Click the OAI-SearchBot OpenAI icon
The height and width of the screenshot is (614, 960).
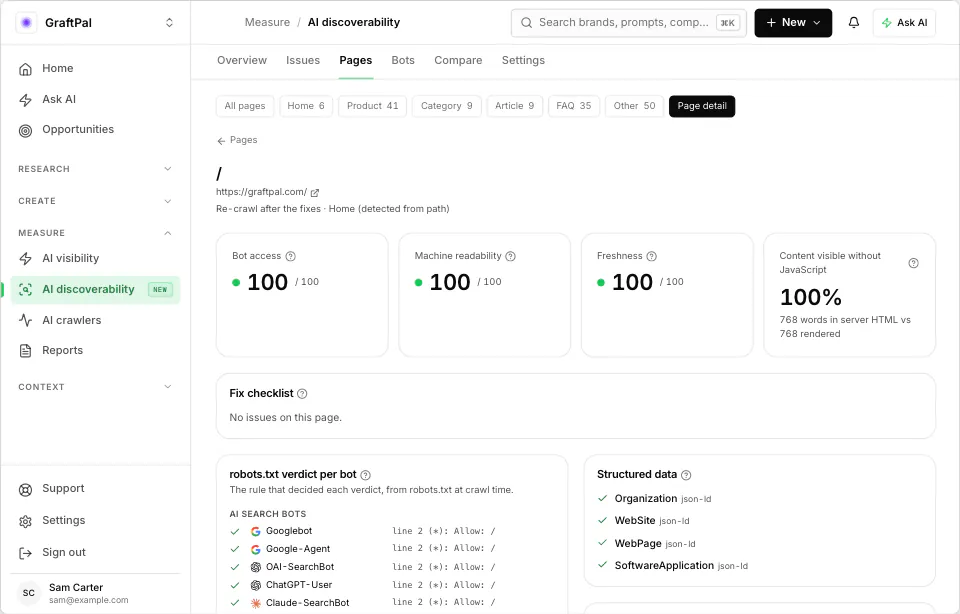(256, 567)
